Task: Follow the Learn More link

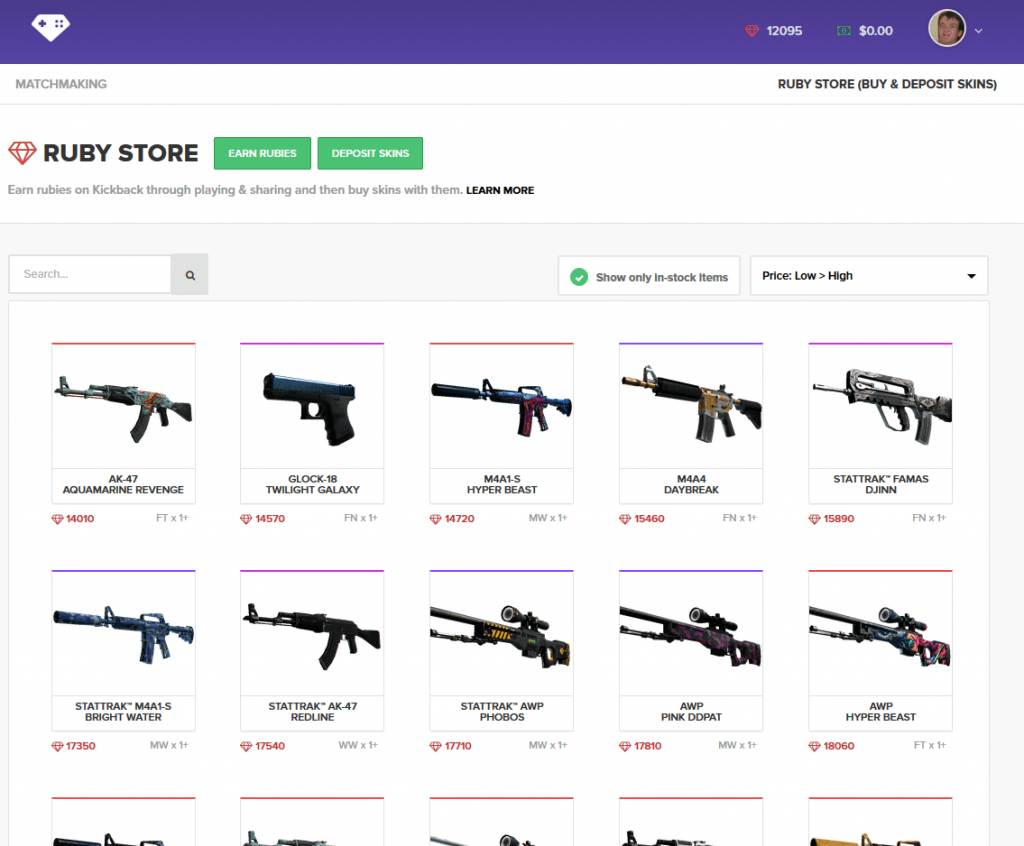Action: [500, 190]
